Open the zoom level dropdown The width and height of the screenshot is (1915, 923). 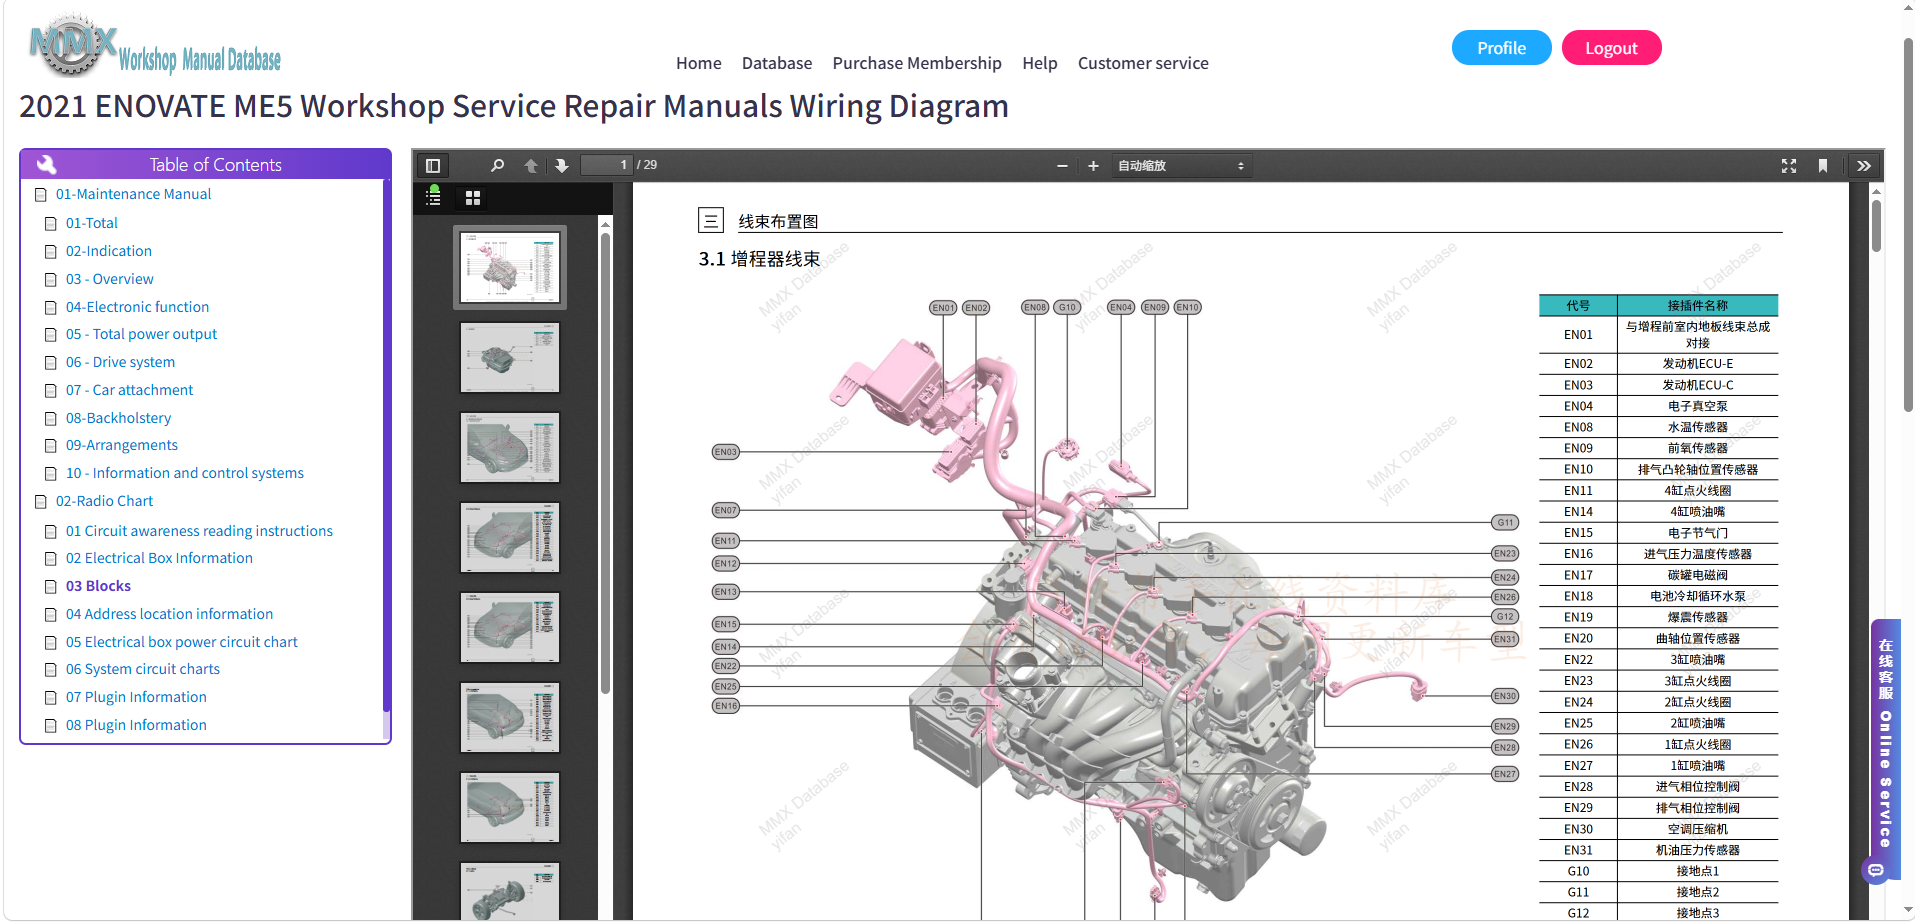tap(1181, 166)
